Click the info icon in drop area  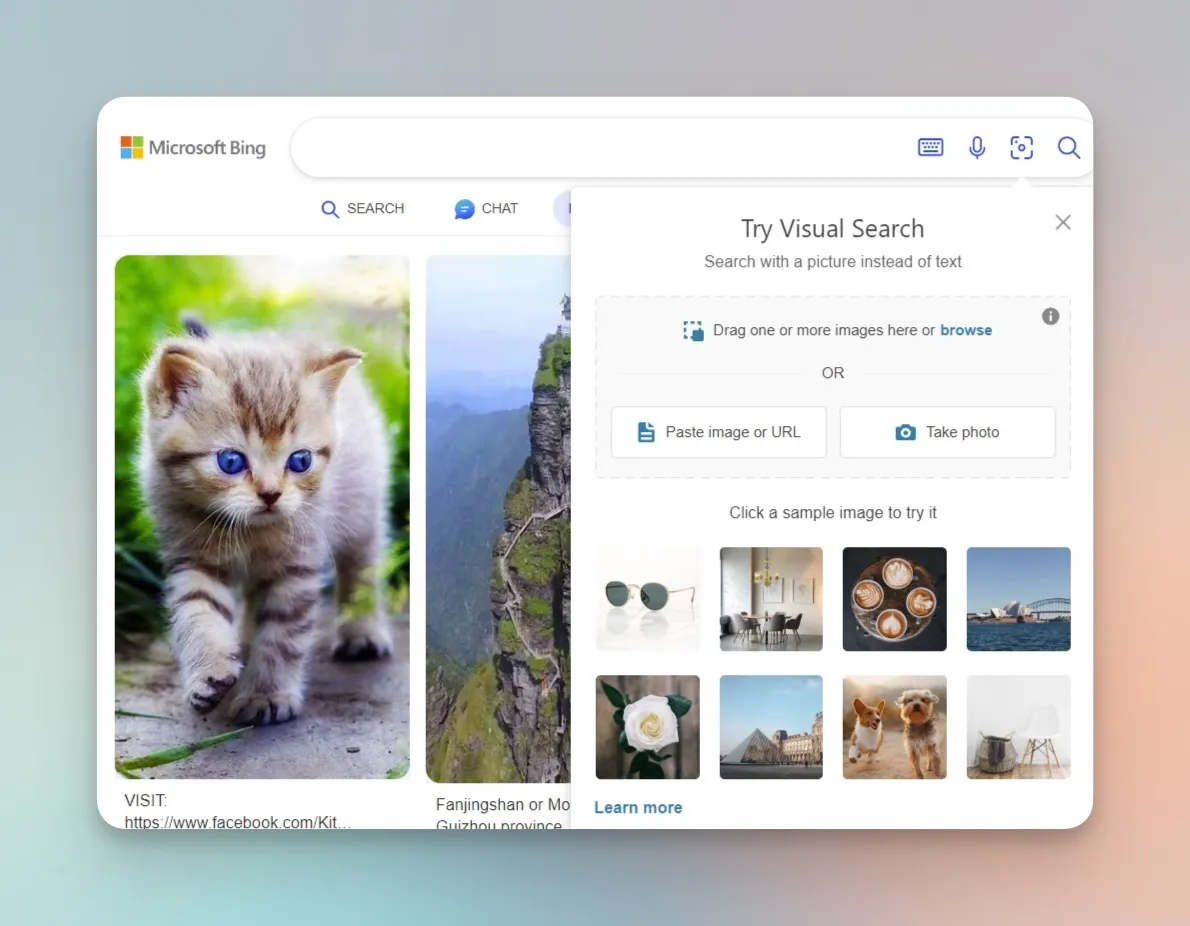[x=1050, y=317]
